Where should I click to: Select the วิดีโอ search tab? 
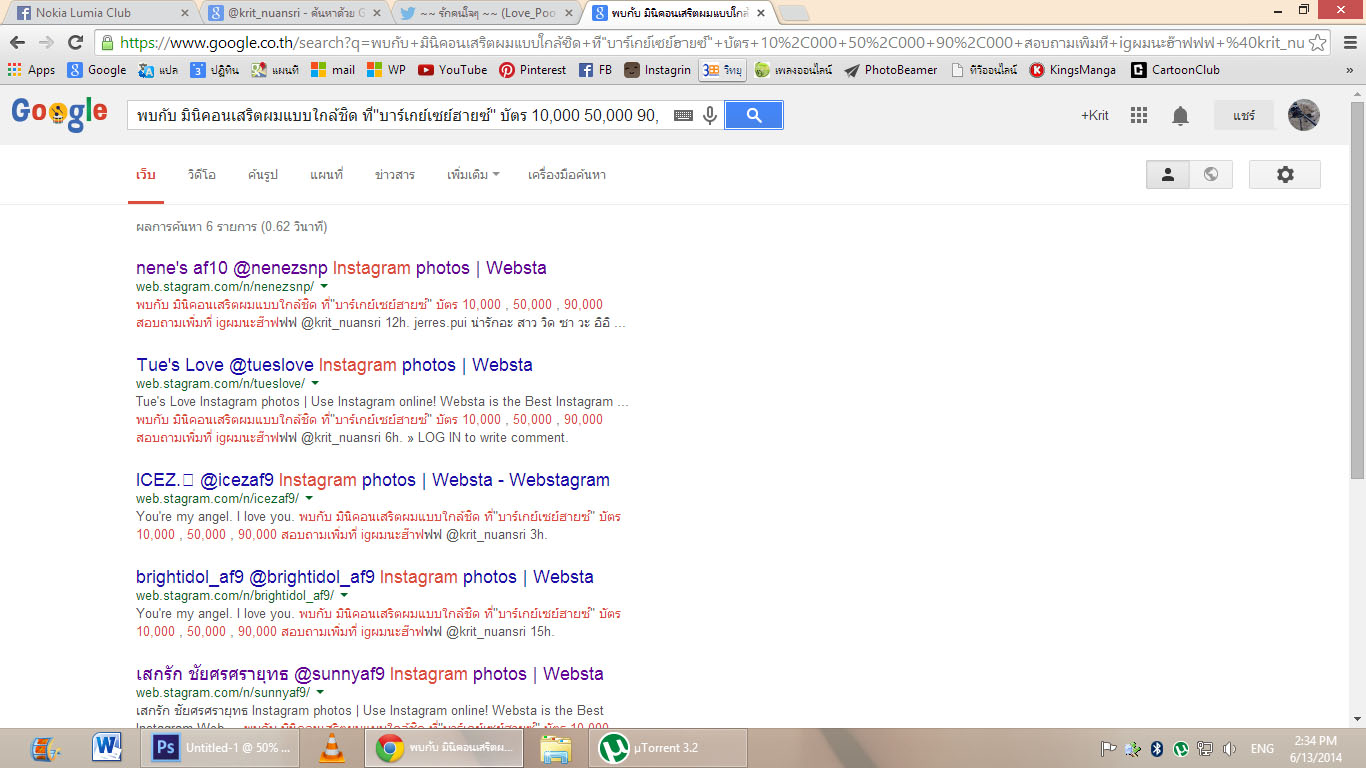201,175
